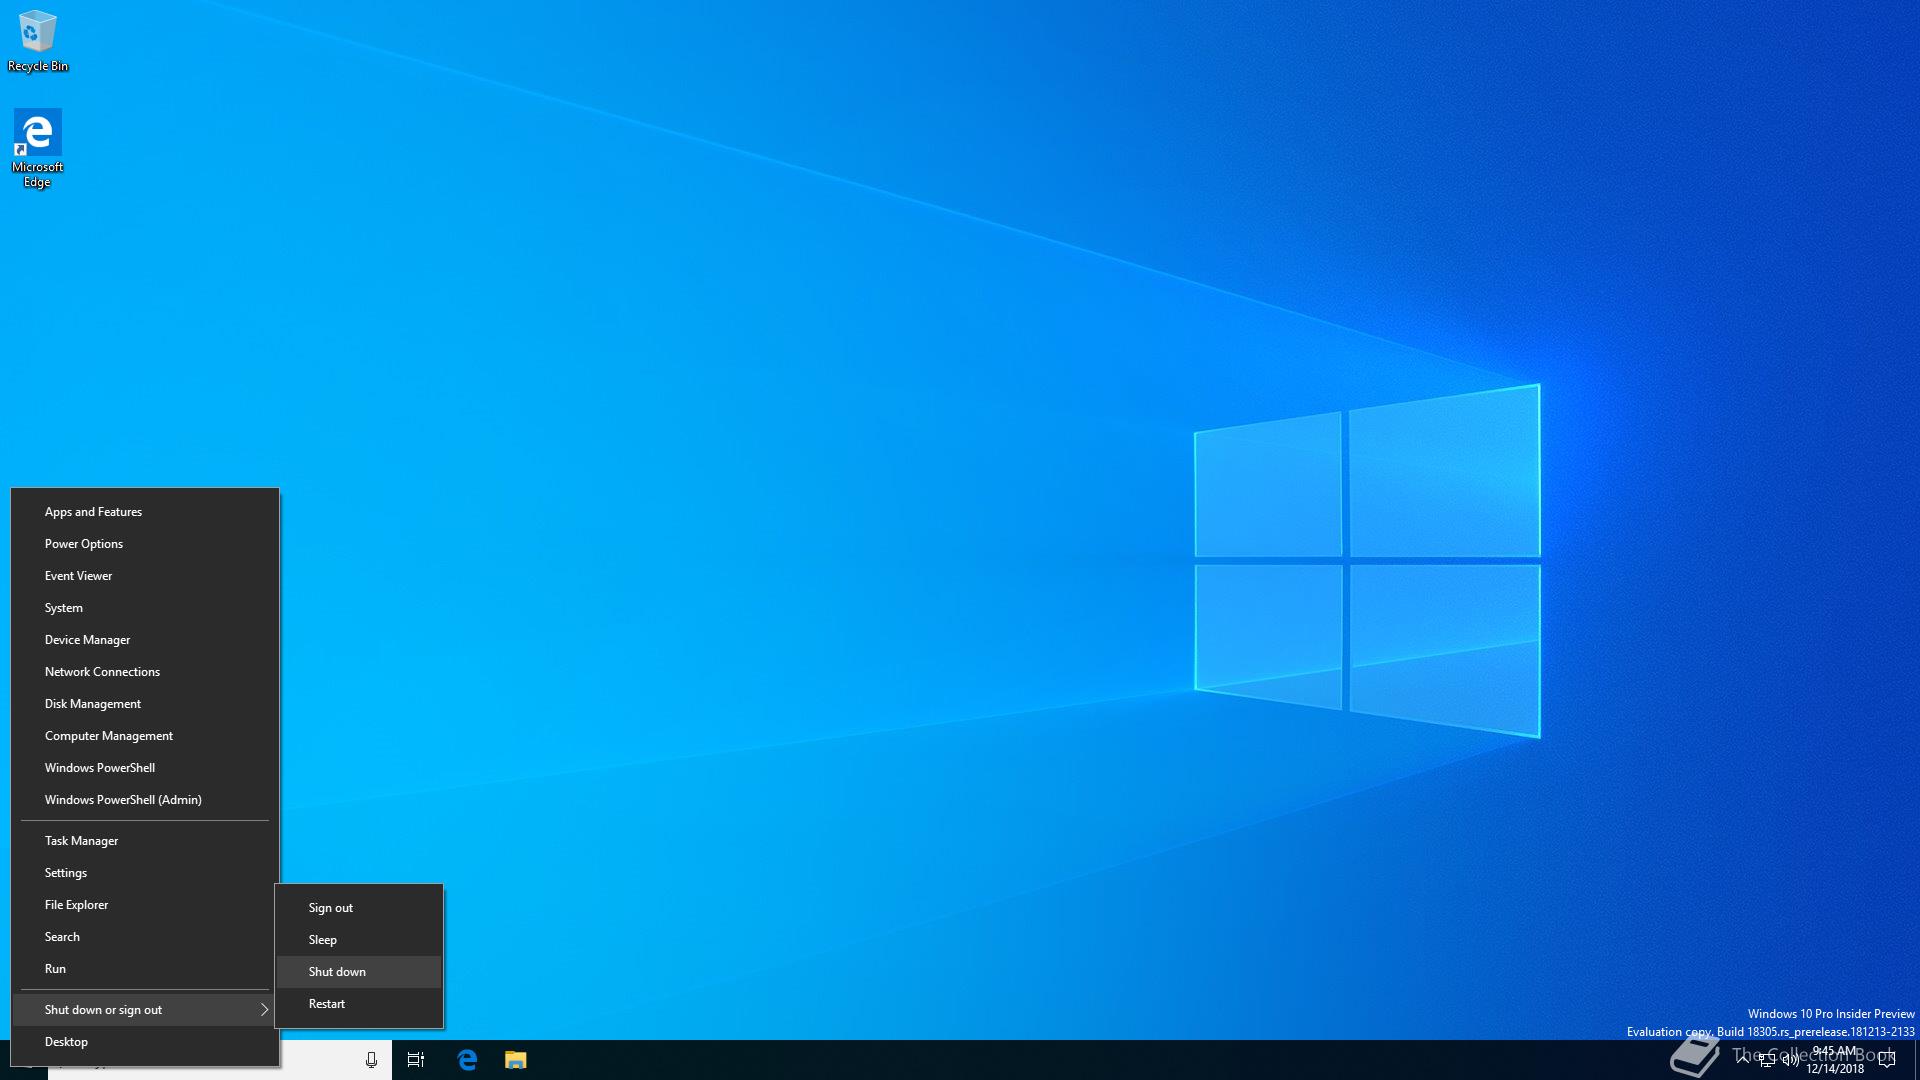Open Network Connections menu entry
This screenshot has height=1080, width=1920.
(x=145, y=672)
